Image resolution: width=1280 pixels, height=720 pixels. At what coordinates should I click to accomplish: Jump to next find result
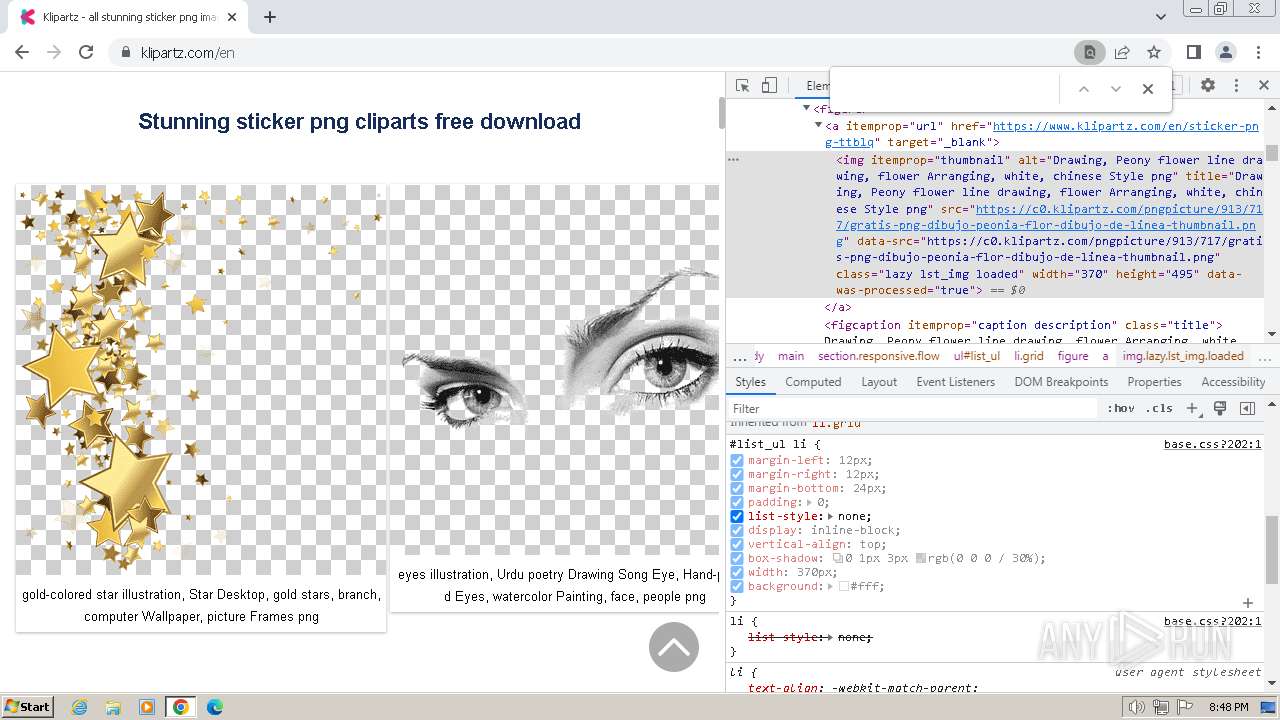pyautogui.click(x=1116, y=89)
